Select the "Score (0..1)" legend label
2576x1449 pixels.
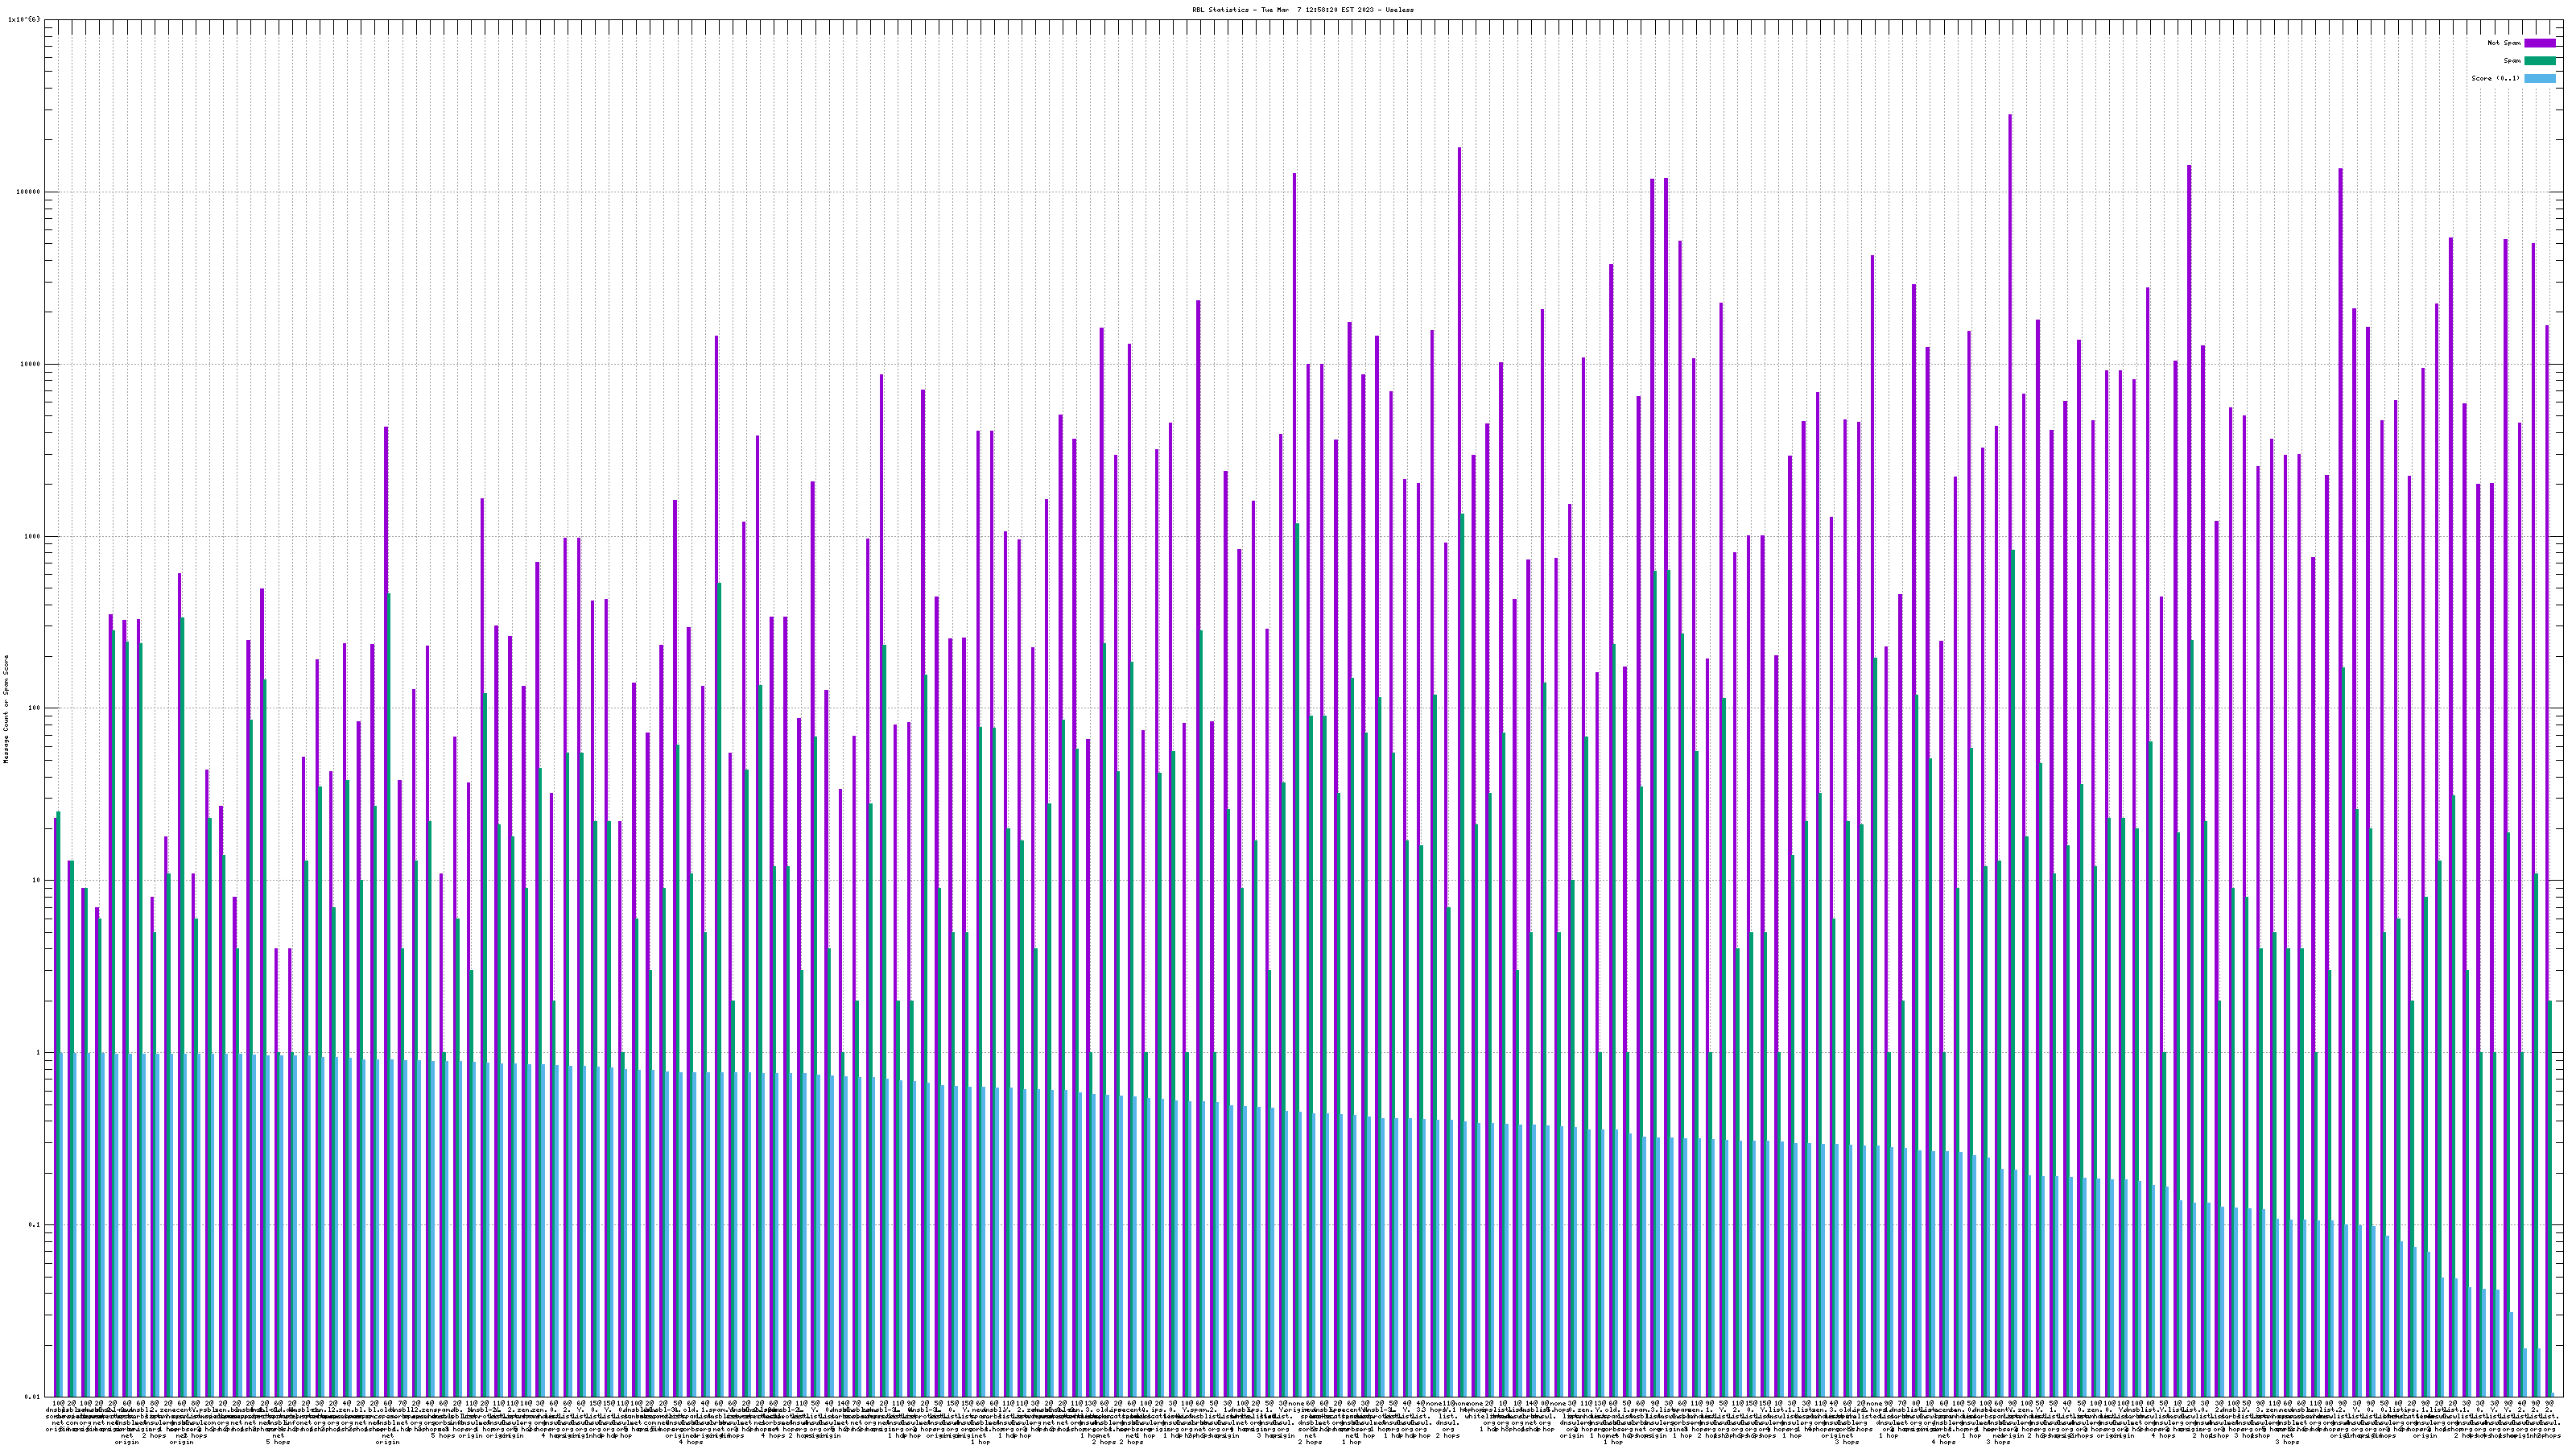pos(2495,78)
